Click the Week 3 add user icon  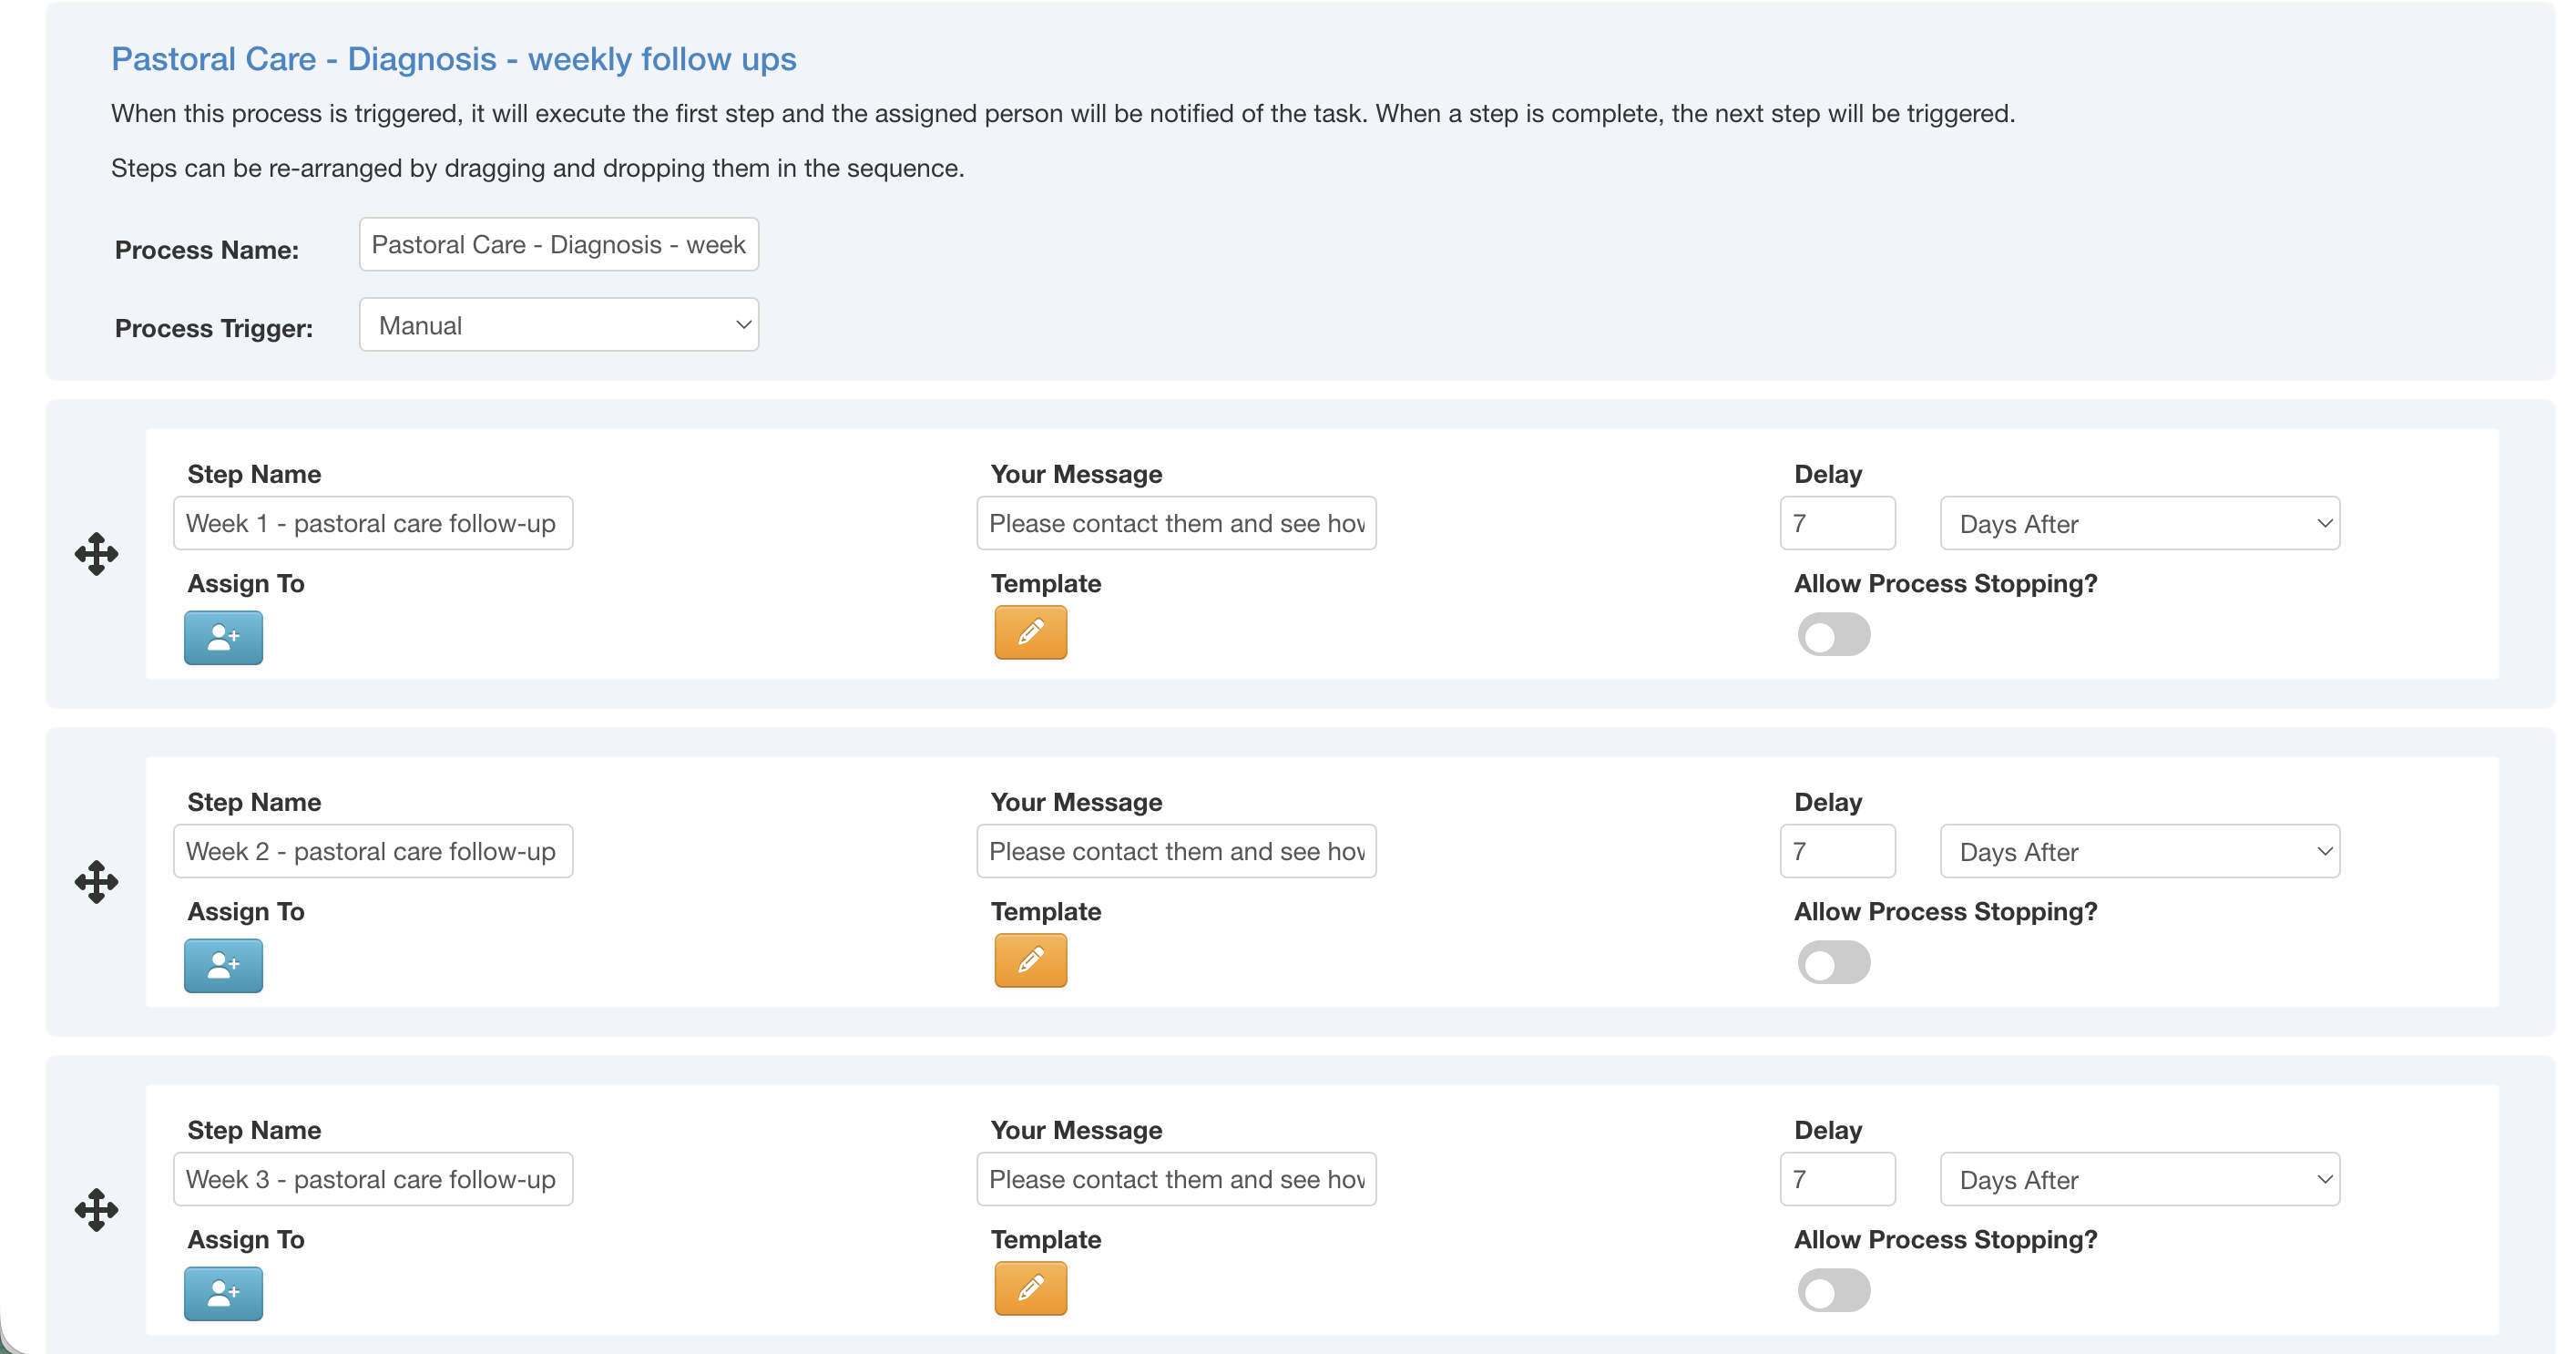tap(223, 1293)
